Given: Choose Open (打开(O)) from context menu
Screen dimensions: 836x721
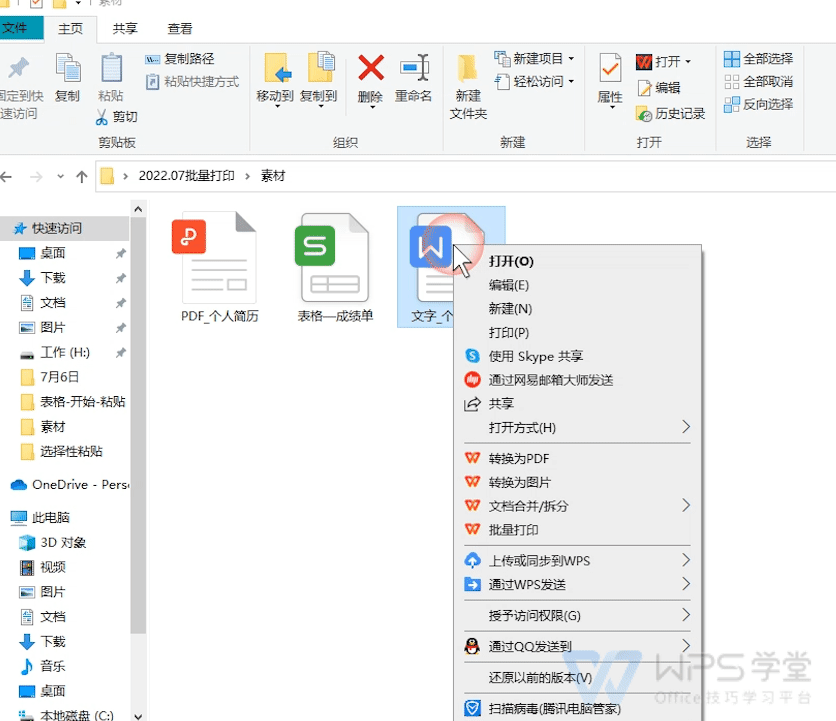Looking at the screenshot, I should (577, 261).
